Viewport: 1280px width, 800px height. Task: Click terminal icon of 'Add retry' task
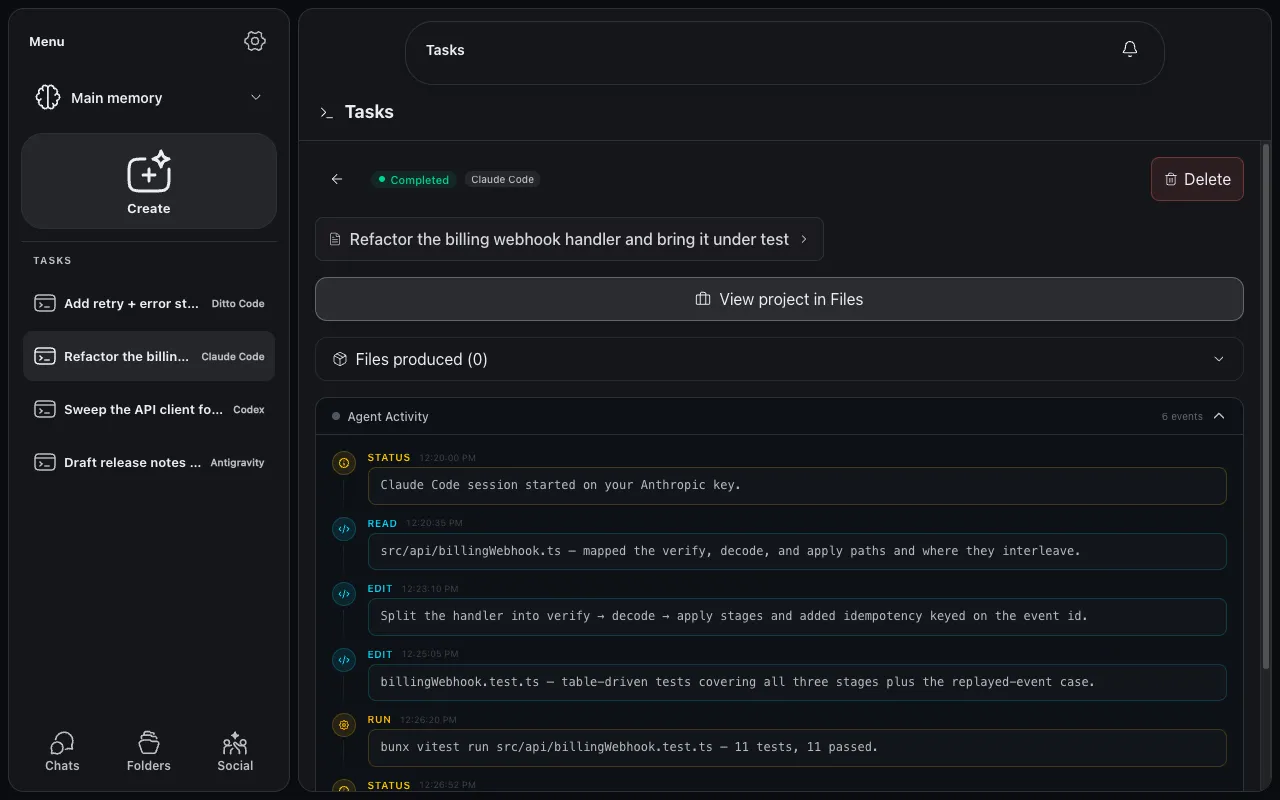click(x=45, y=303)
